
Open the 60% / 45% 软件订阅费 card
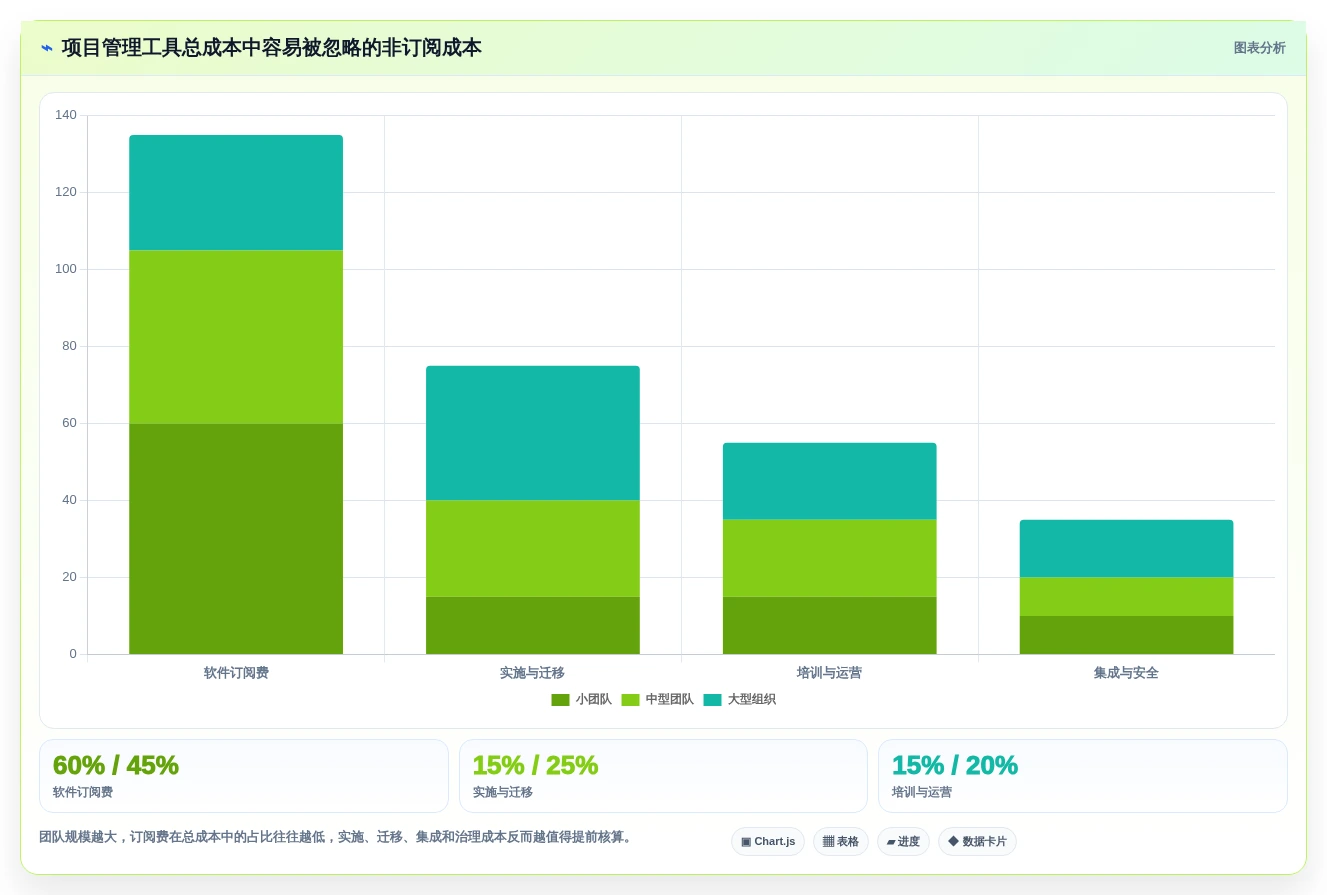click(244, 776)
